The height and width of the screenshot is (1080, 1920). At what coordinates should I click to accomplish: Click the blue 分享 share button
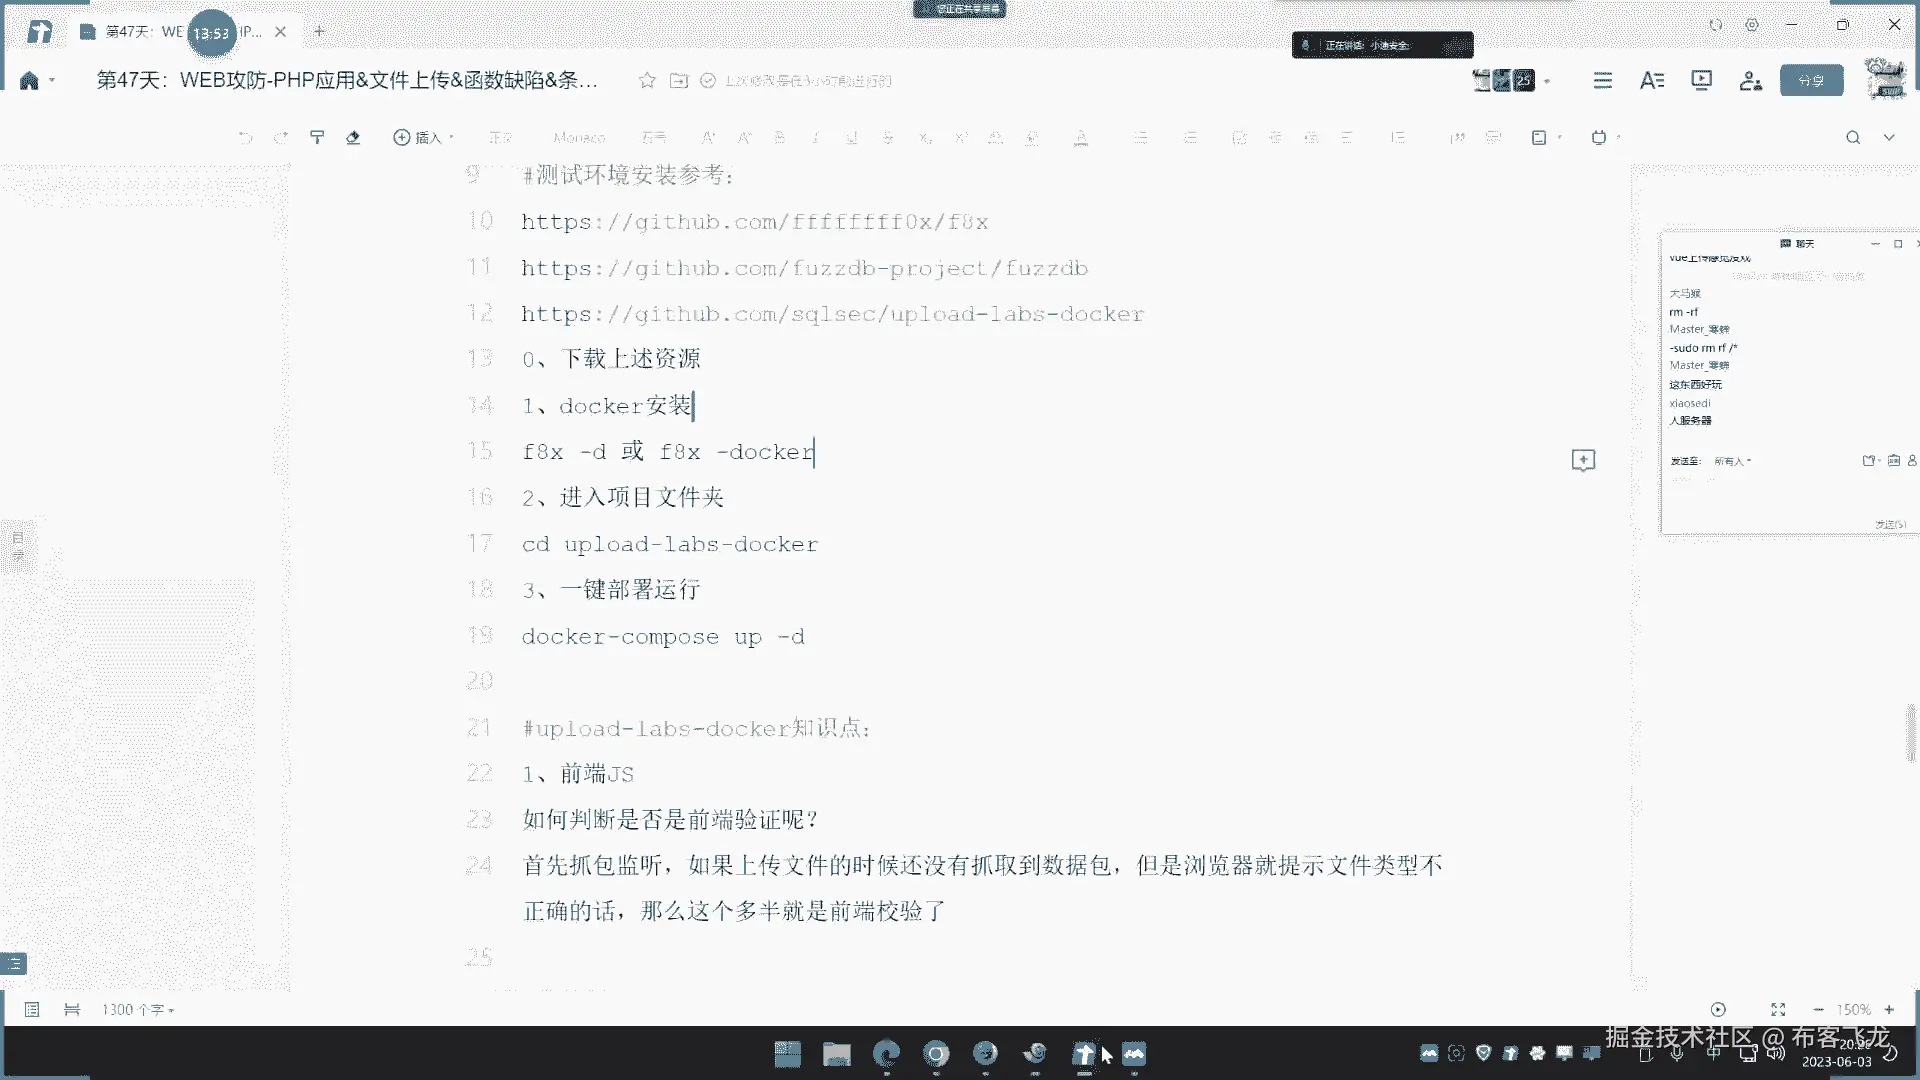coord(1811,80)
